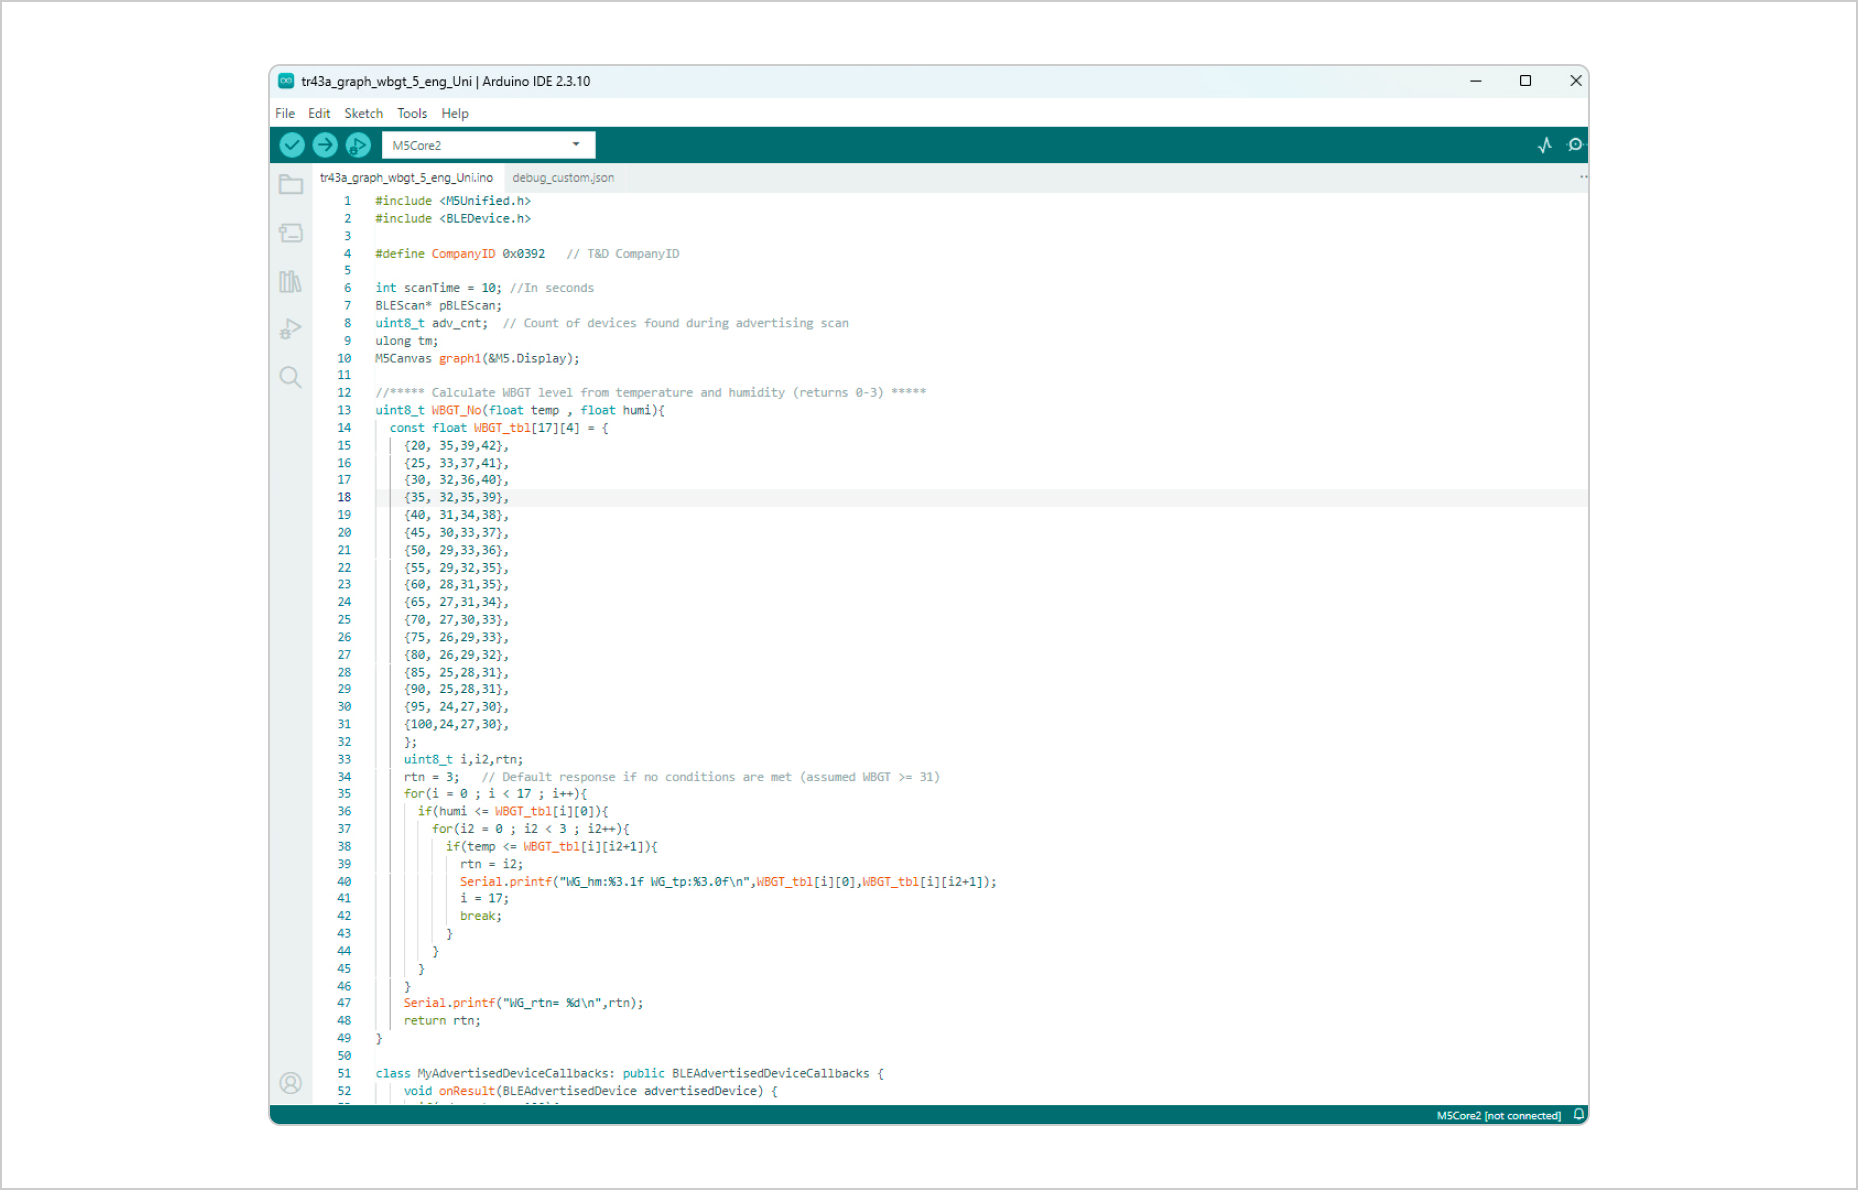Screen dimensions: 1858x1190
Task: Click the for(i = 0 ; i < 17 loop line
Action: (495, 794)
